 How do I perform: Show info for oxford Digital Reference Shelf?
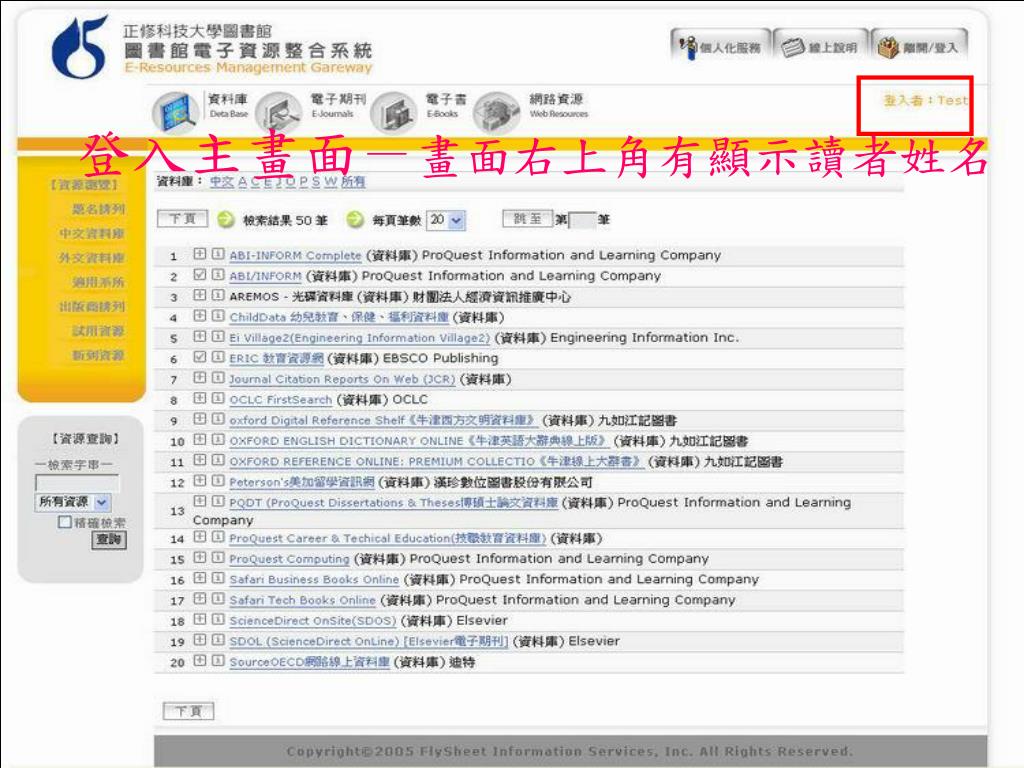(x=218, y=419)
